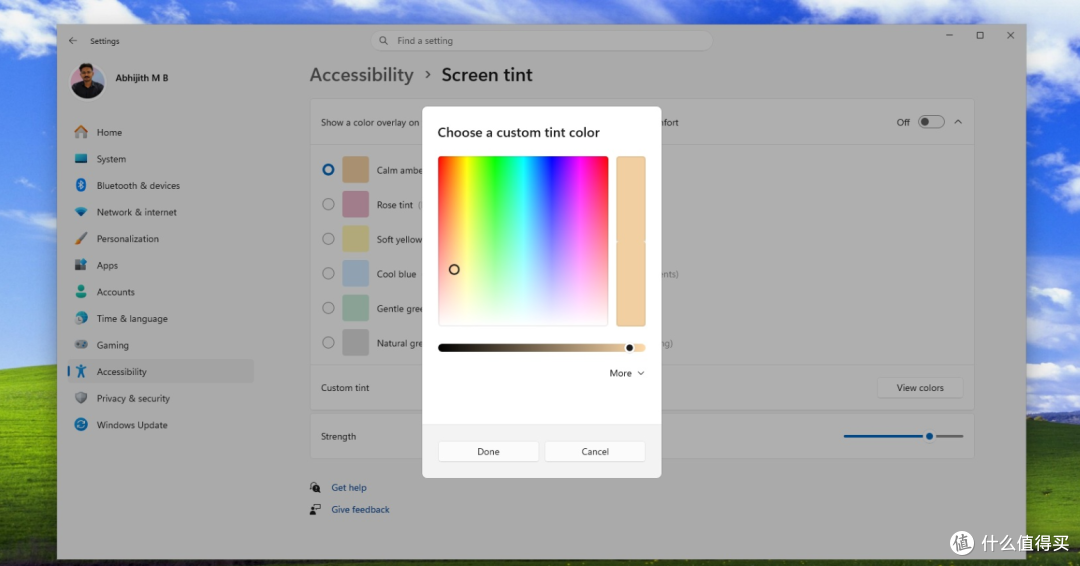Click the Get help icon
Screen dimensions: 1080x566
pos(315,487)
